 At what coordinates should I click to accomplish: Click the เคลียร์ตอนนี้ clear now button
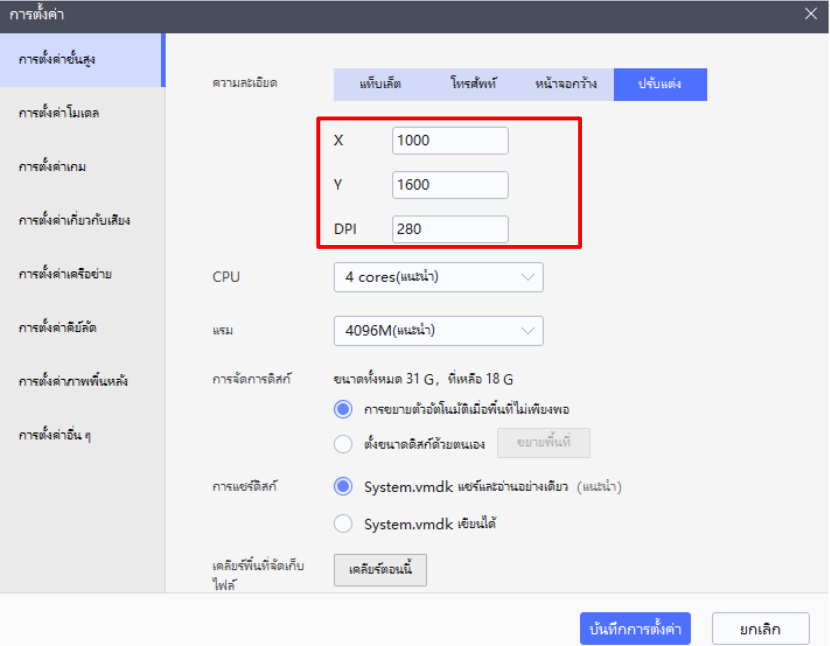click(380, 570)
